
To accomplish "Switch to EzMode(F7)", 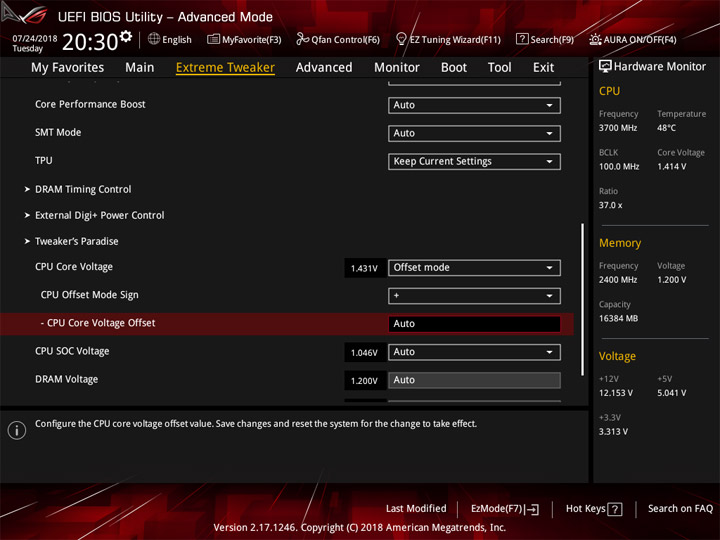I will [x=505, y=509].
